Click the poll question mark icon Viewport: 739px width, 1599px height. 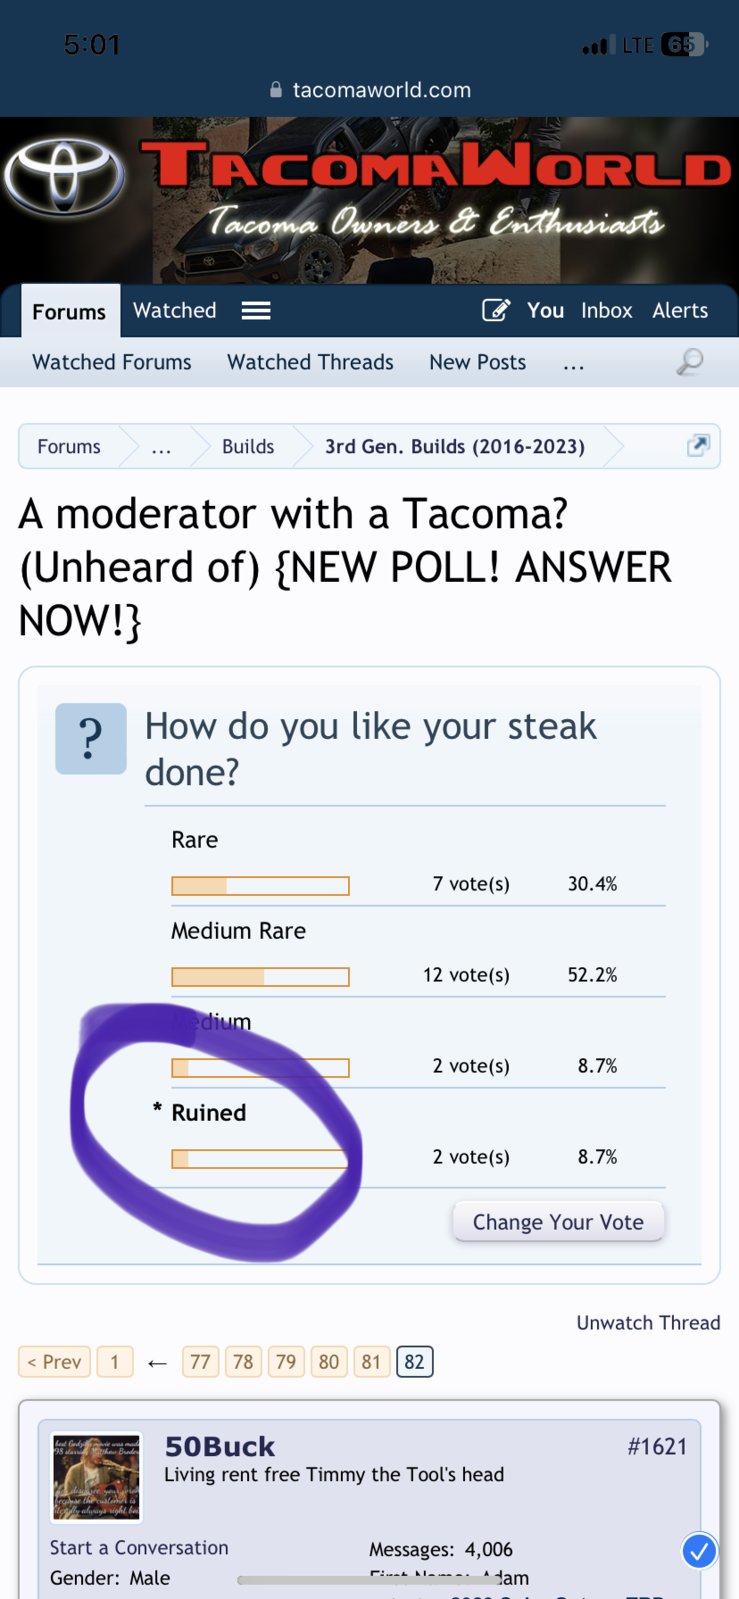point(91,739)
